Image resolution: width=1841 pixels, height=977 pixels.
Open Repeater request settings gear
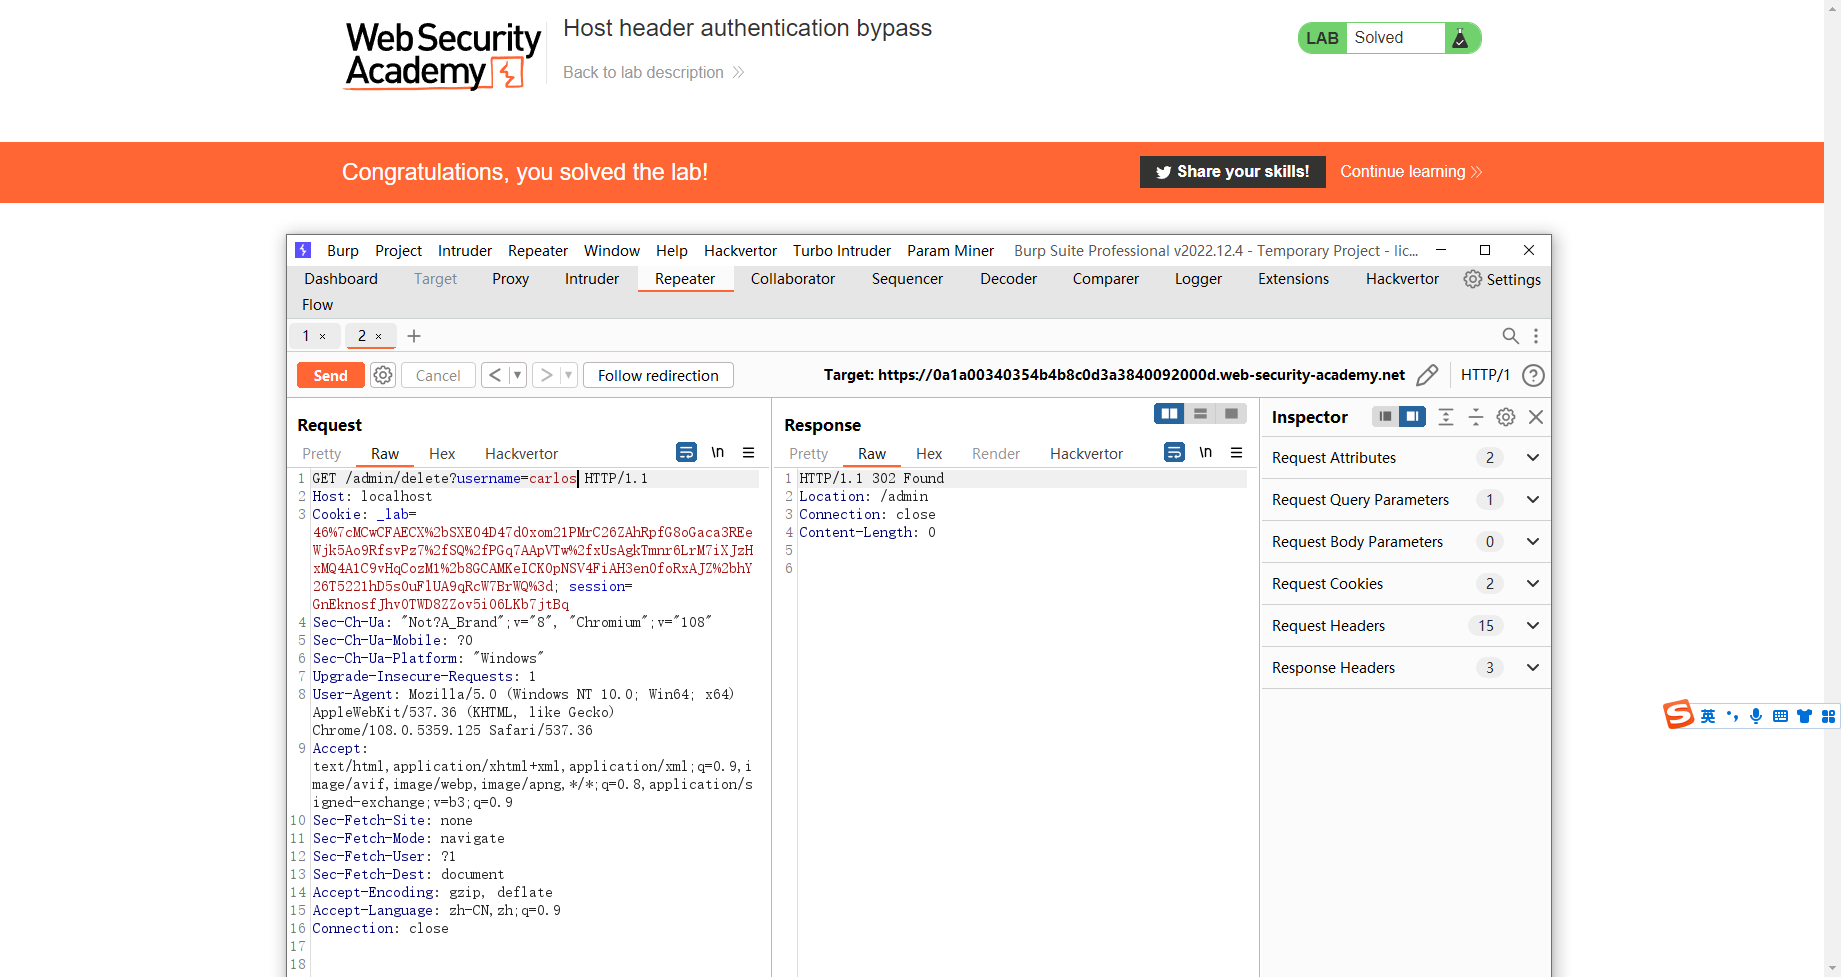(383, 375)
